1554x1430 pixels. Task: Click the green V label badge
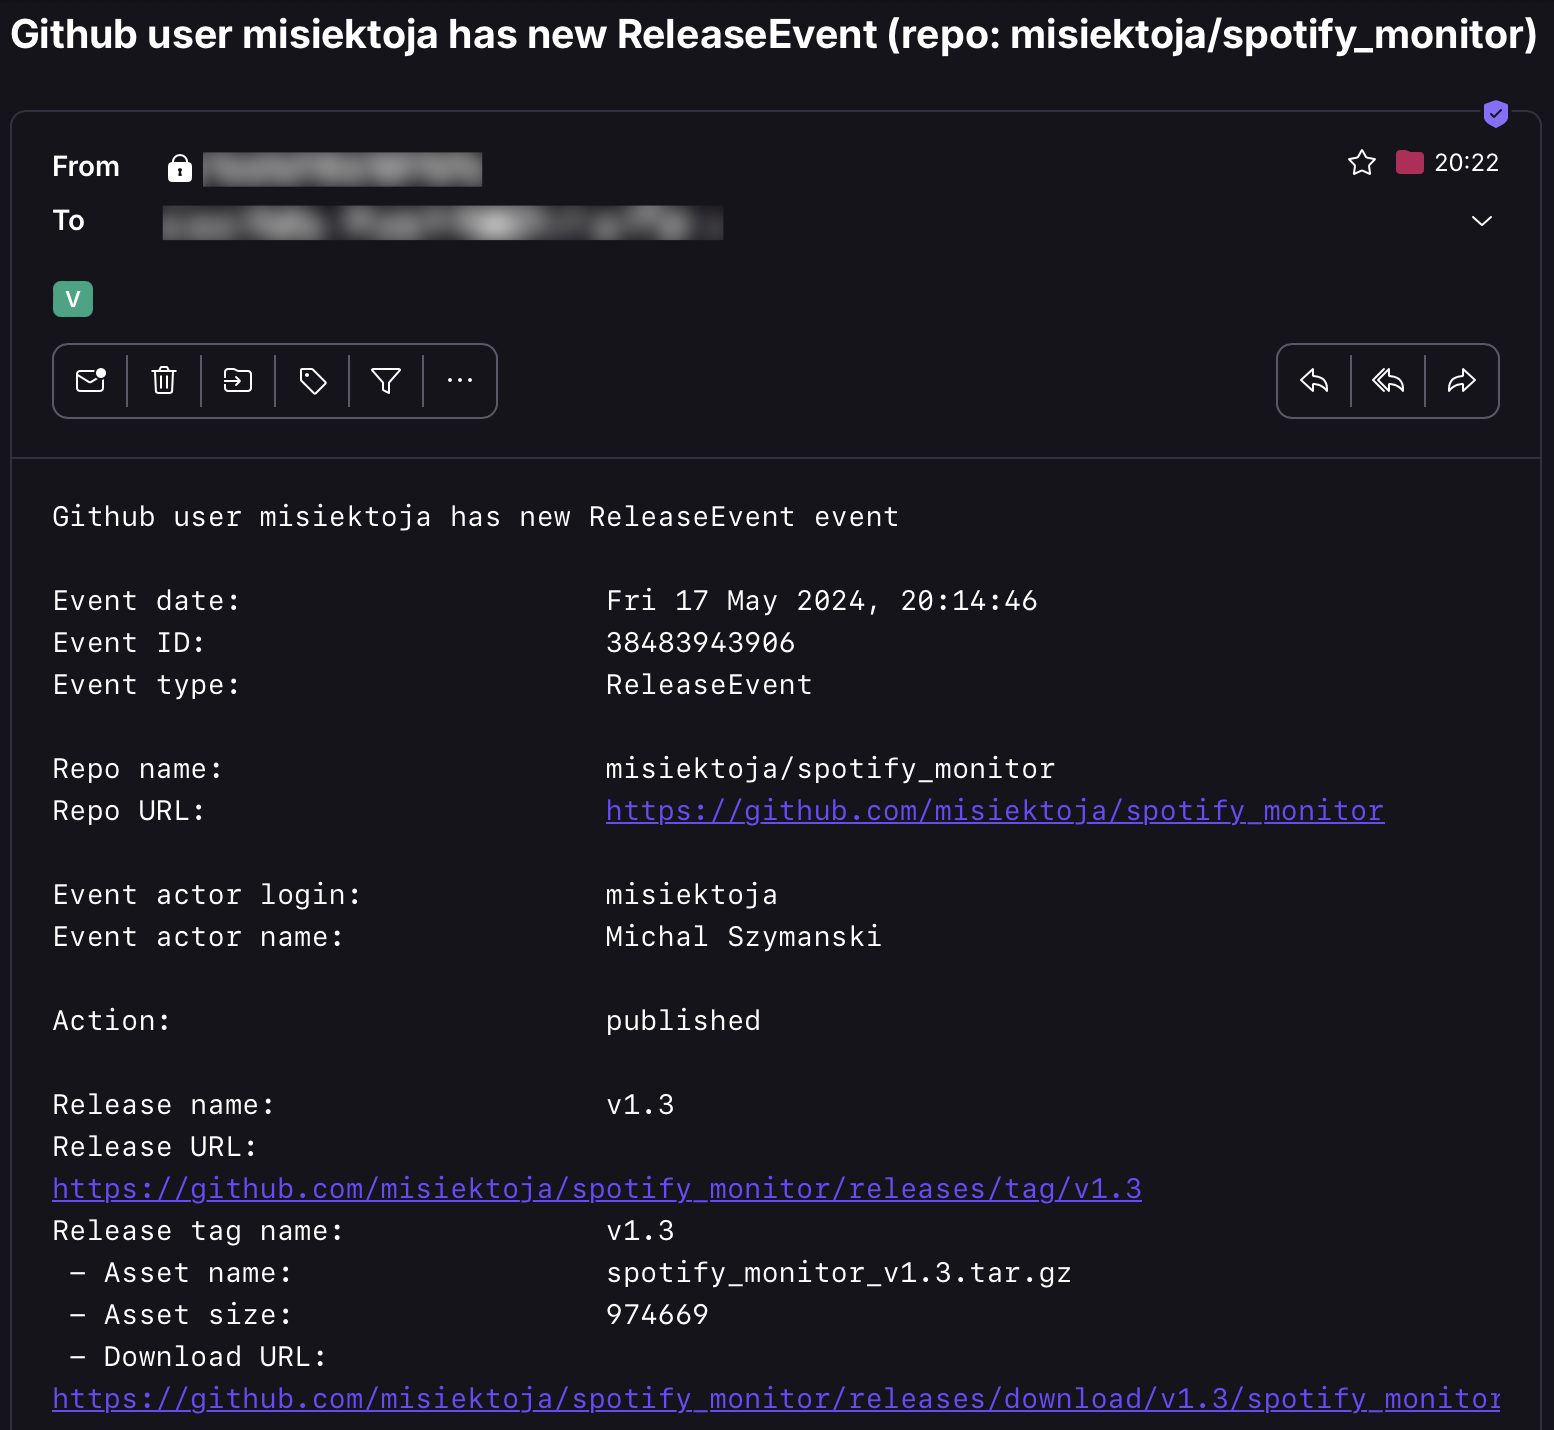coord(73,299)
